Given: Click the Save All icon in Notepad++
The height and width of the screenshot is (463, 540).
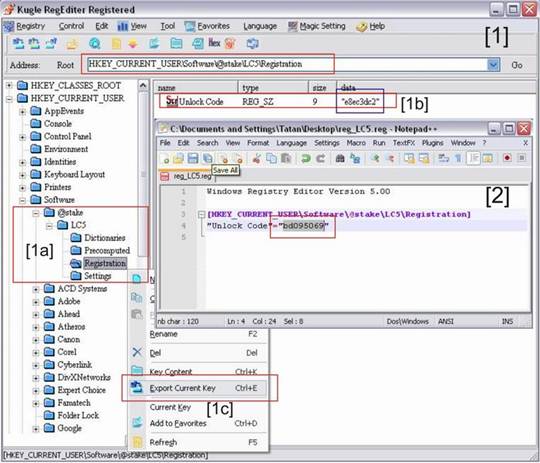Looking at the screenshot, I should (208, 158).
